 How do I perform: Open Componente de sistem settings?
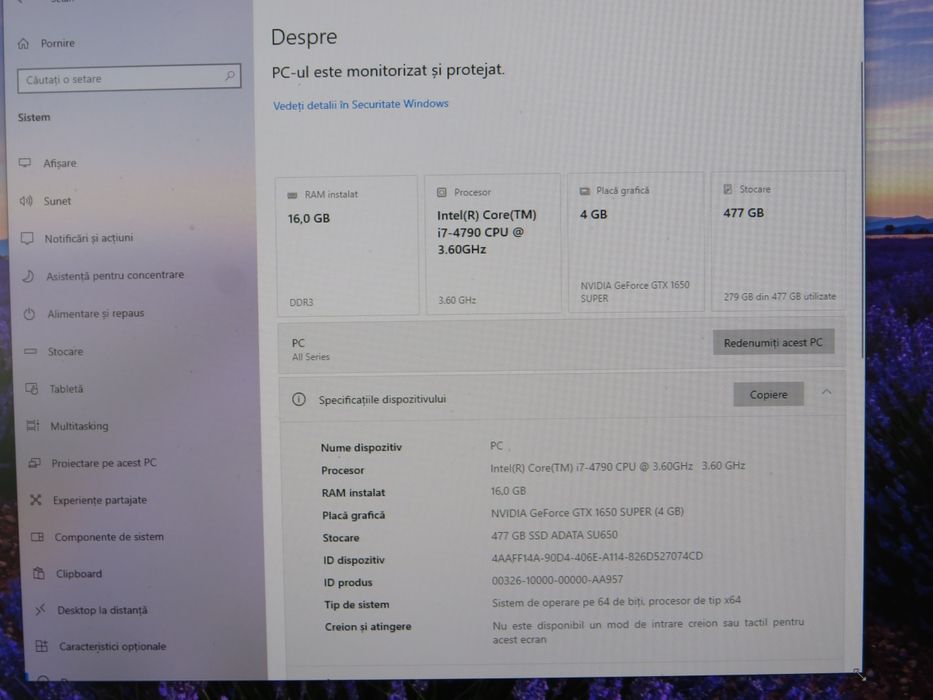tap(109, 537)
